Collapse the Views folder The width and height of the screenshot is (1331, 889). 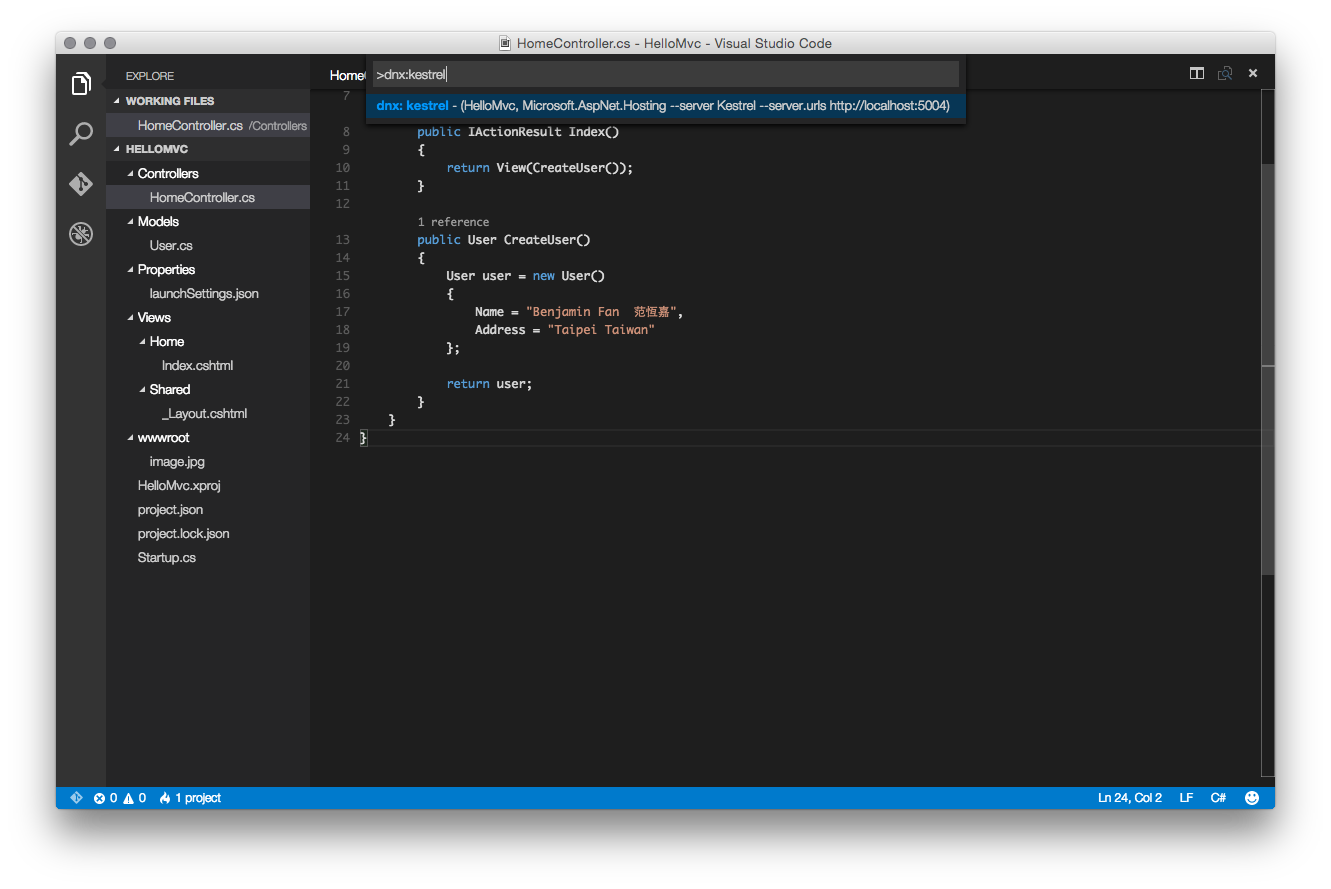point(130,318)
